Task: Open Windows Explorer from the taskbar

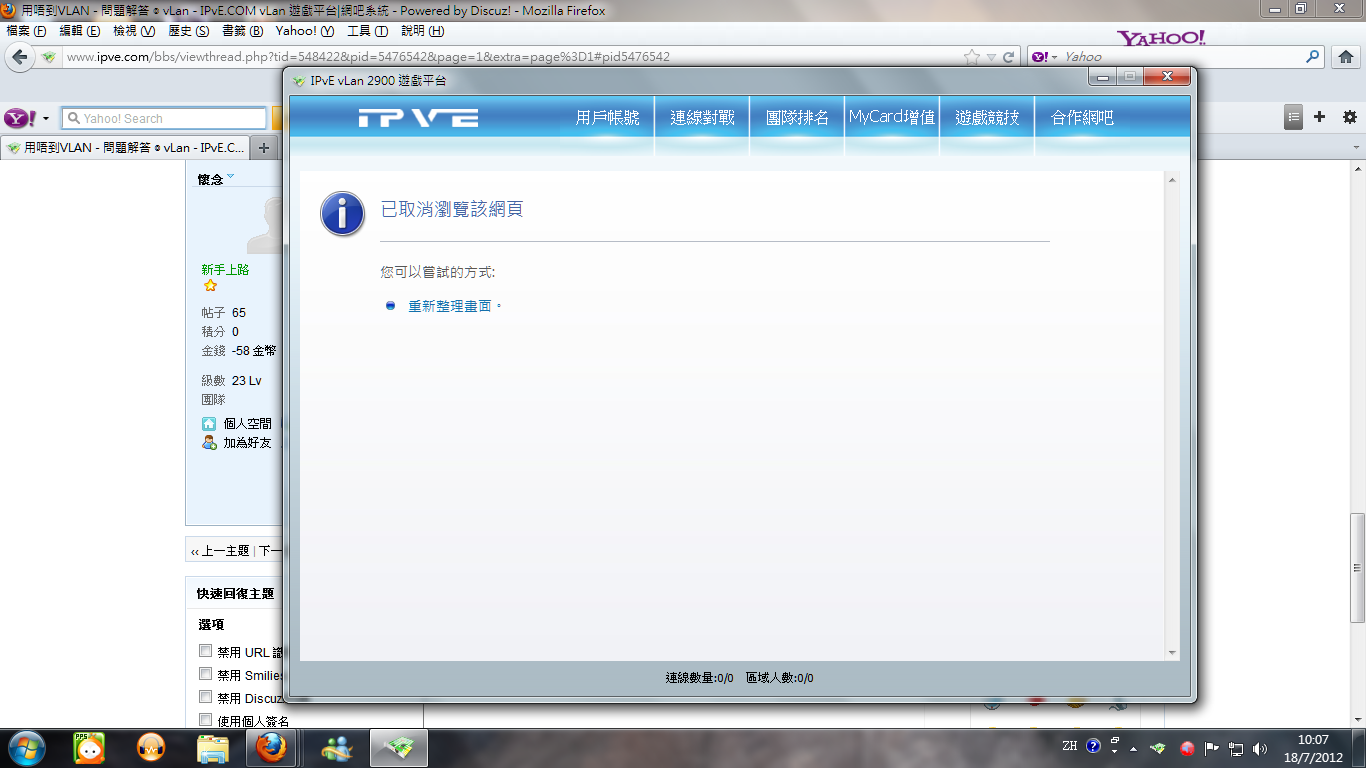Action: [x=213, y=748]
